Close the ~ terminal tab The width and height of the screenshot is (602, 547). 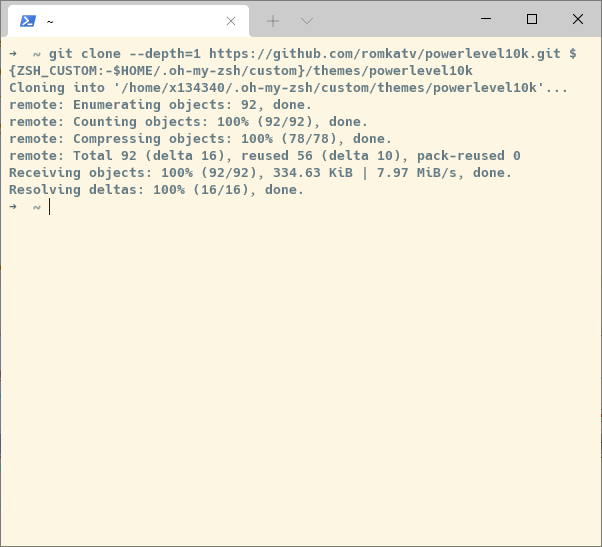231,21
